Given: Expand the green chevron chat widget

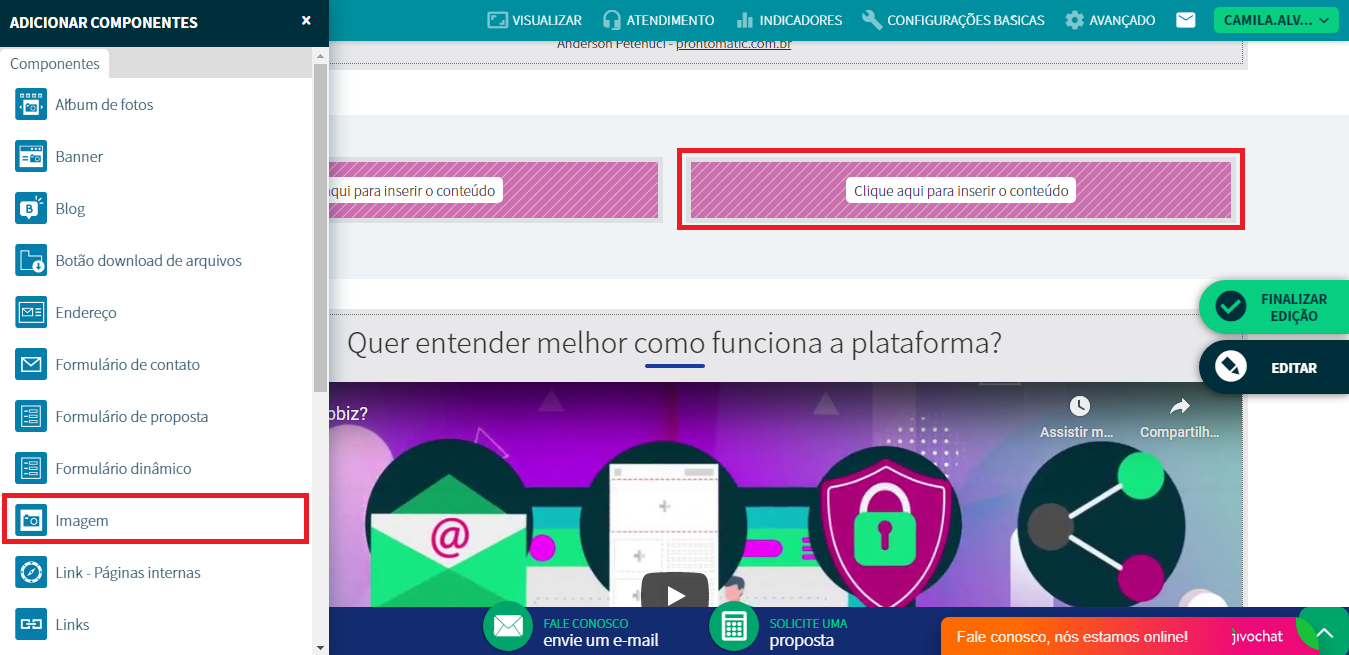Looking at the screenshot, I should click(x=1324, y=634).
